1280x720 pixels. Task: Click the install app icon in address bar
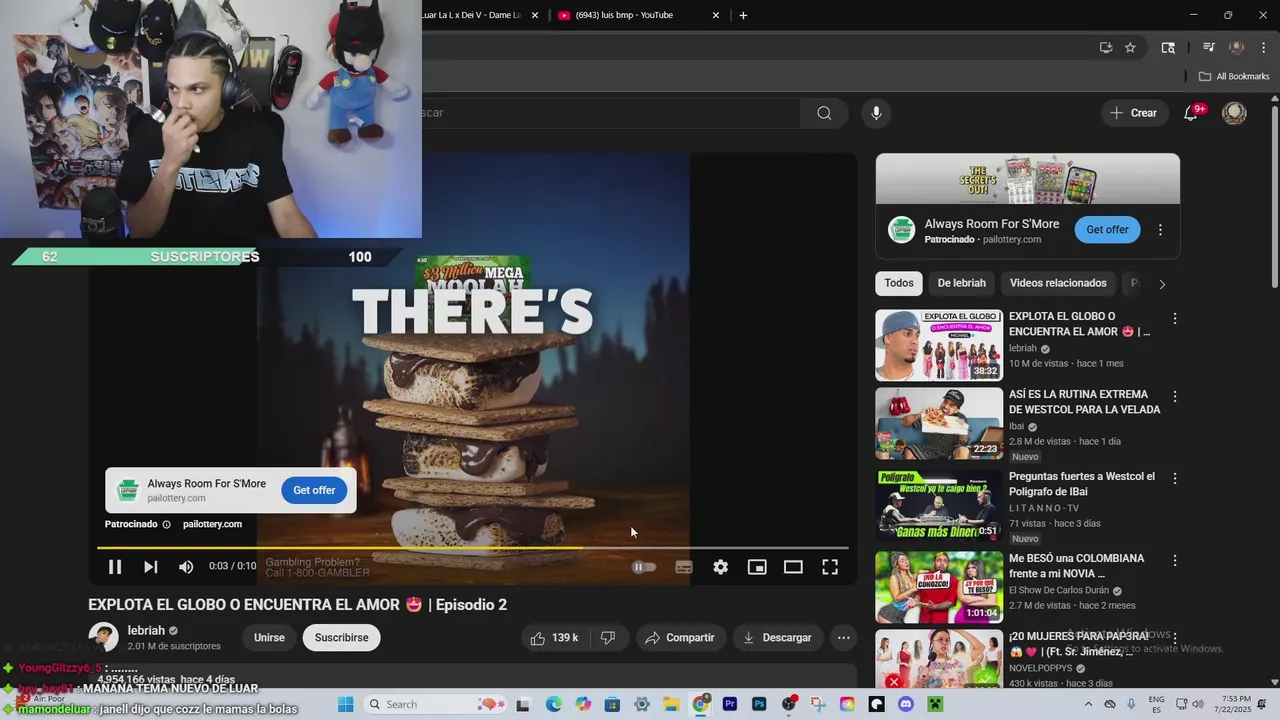tap(1105, 47)
